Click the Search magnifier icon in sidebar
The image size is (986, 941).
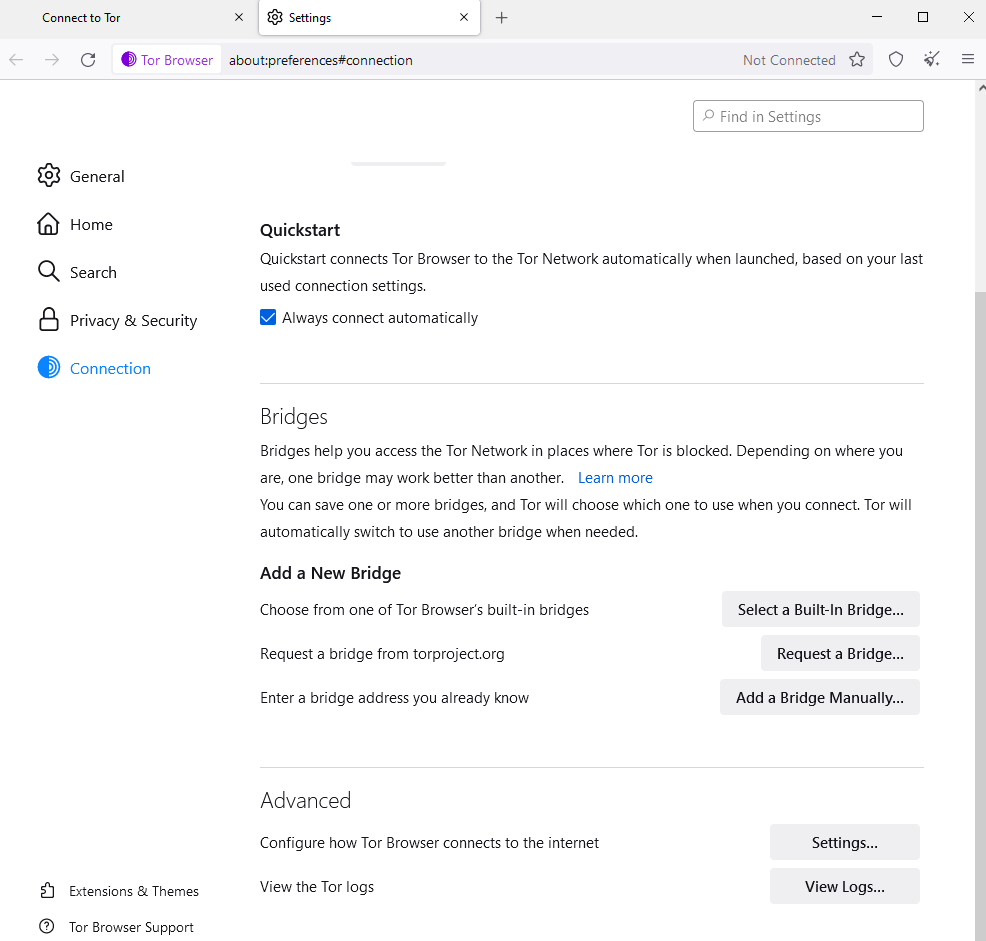(48, 272)
